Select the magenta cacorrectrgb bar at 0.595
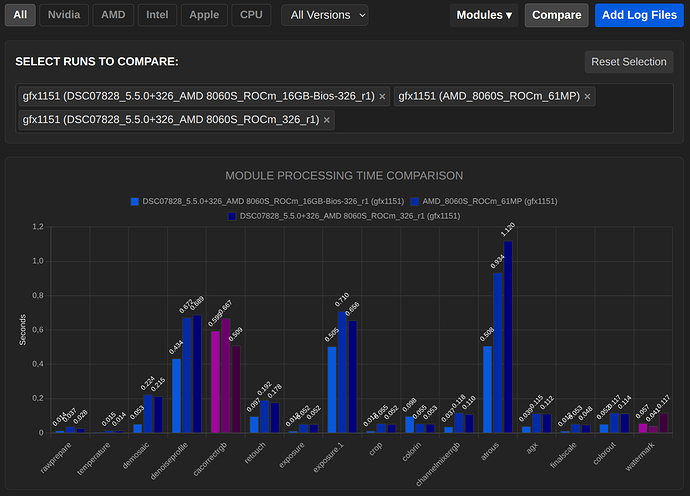690x496 pixels. (215, 382)
